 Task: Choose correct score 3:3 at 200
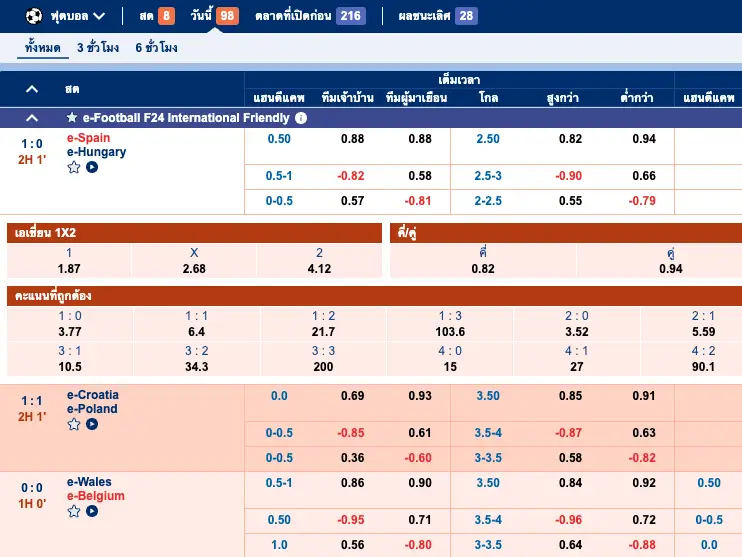(323, 359)
